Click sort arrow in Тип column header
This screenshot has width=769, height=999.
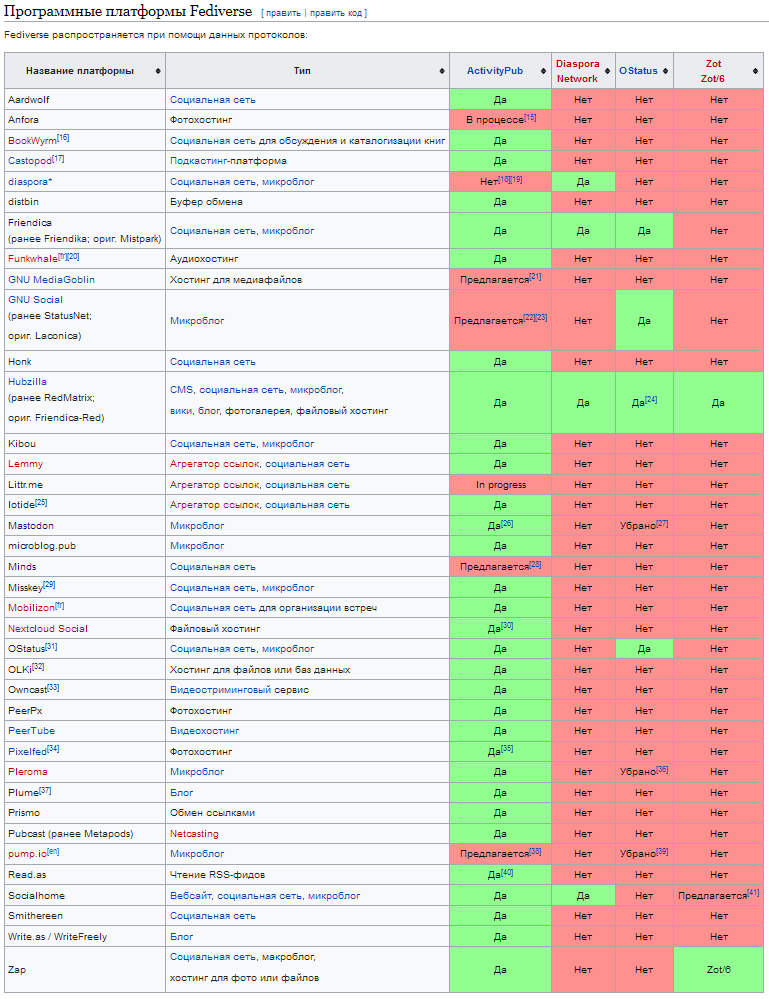442,71
